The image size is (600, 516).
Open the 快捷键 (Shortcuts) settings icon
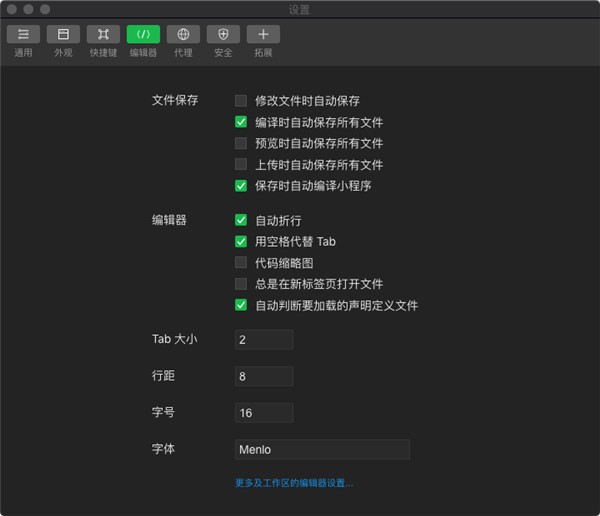click(103, 34)
